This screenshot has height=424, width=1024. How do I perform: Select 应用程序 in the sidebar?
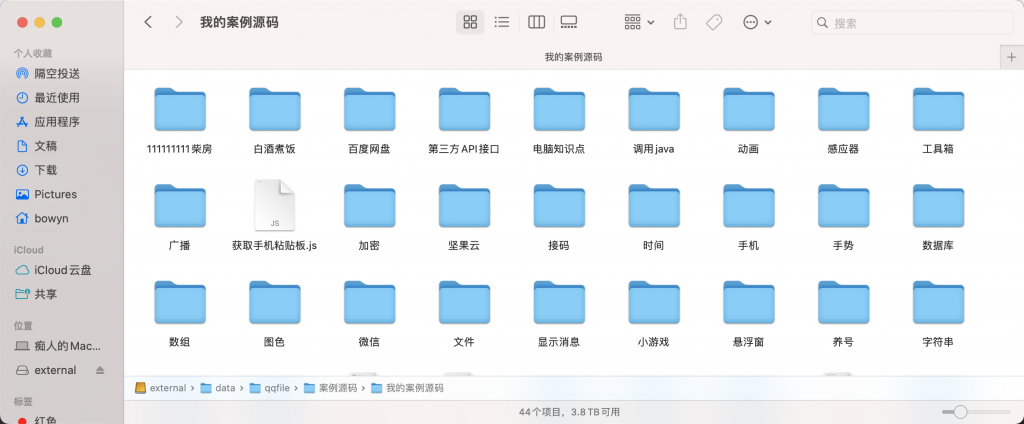point(57,122)
